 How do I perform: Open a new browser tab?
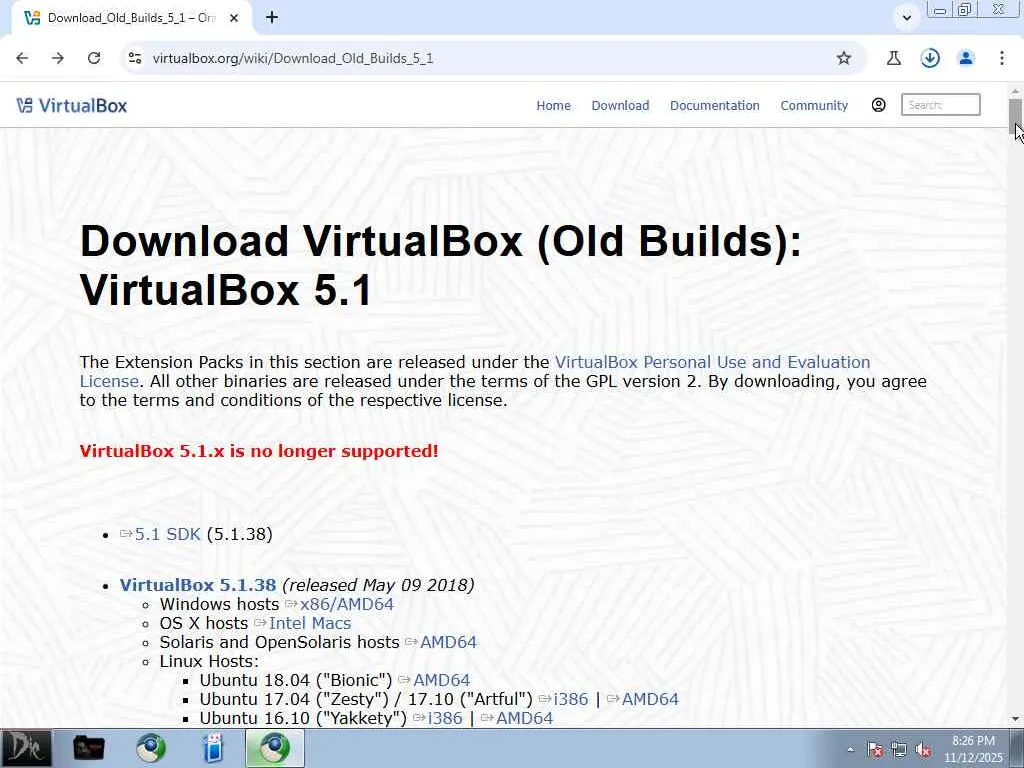pos(272,18)
